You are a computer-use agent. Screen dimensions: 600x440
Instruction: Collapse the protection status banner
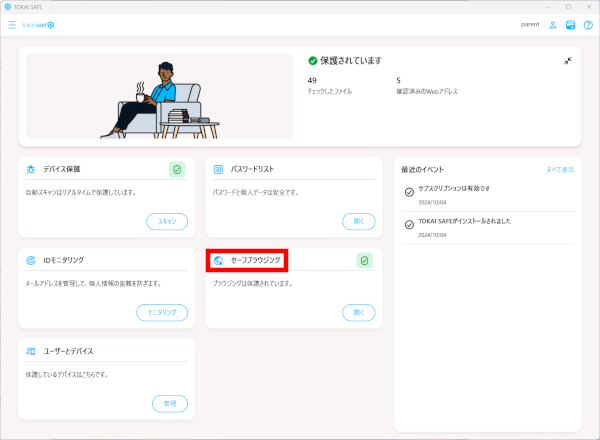[567, 61]
